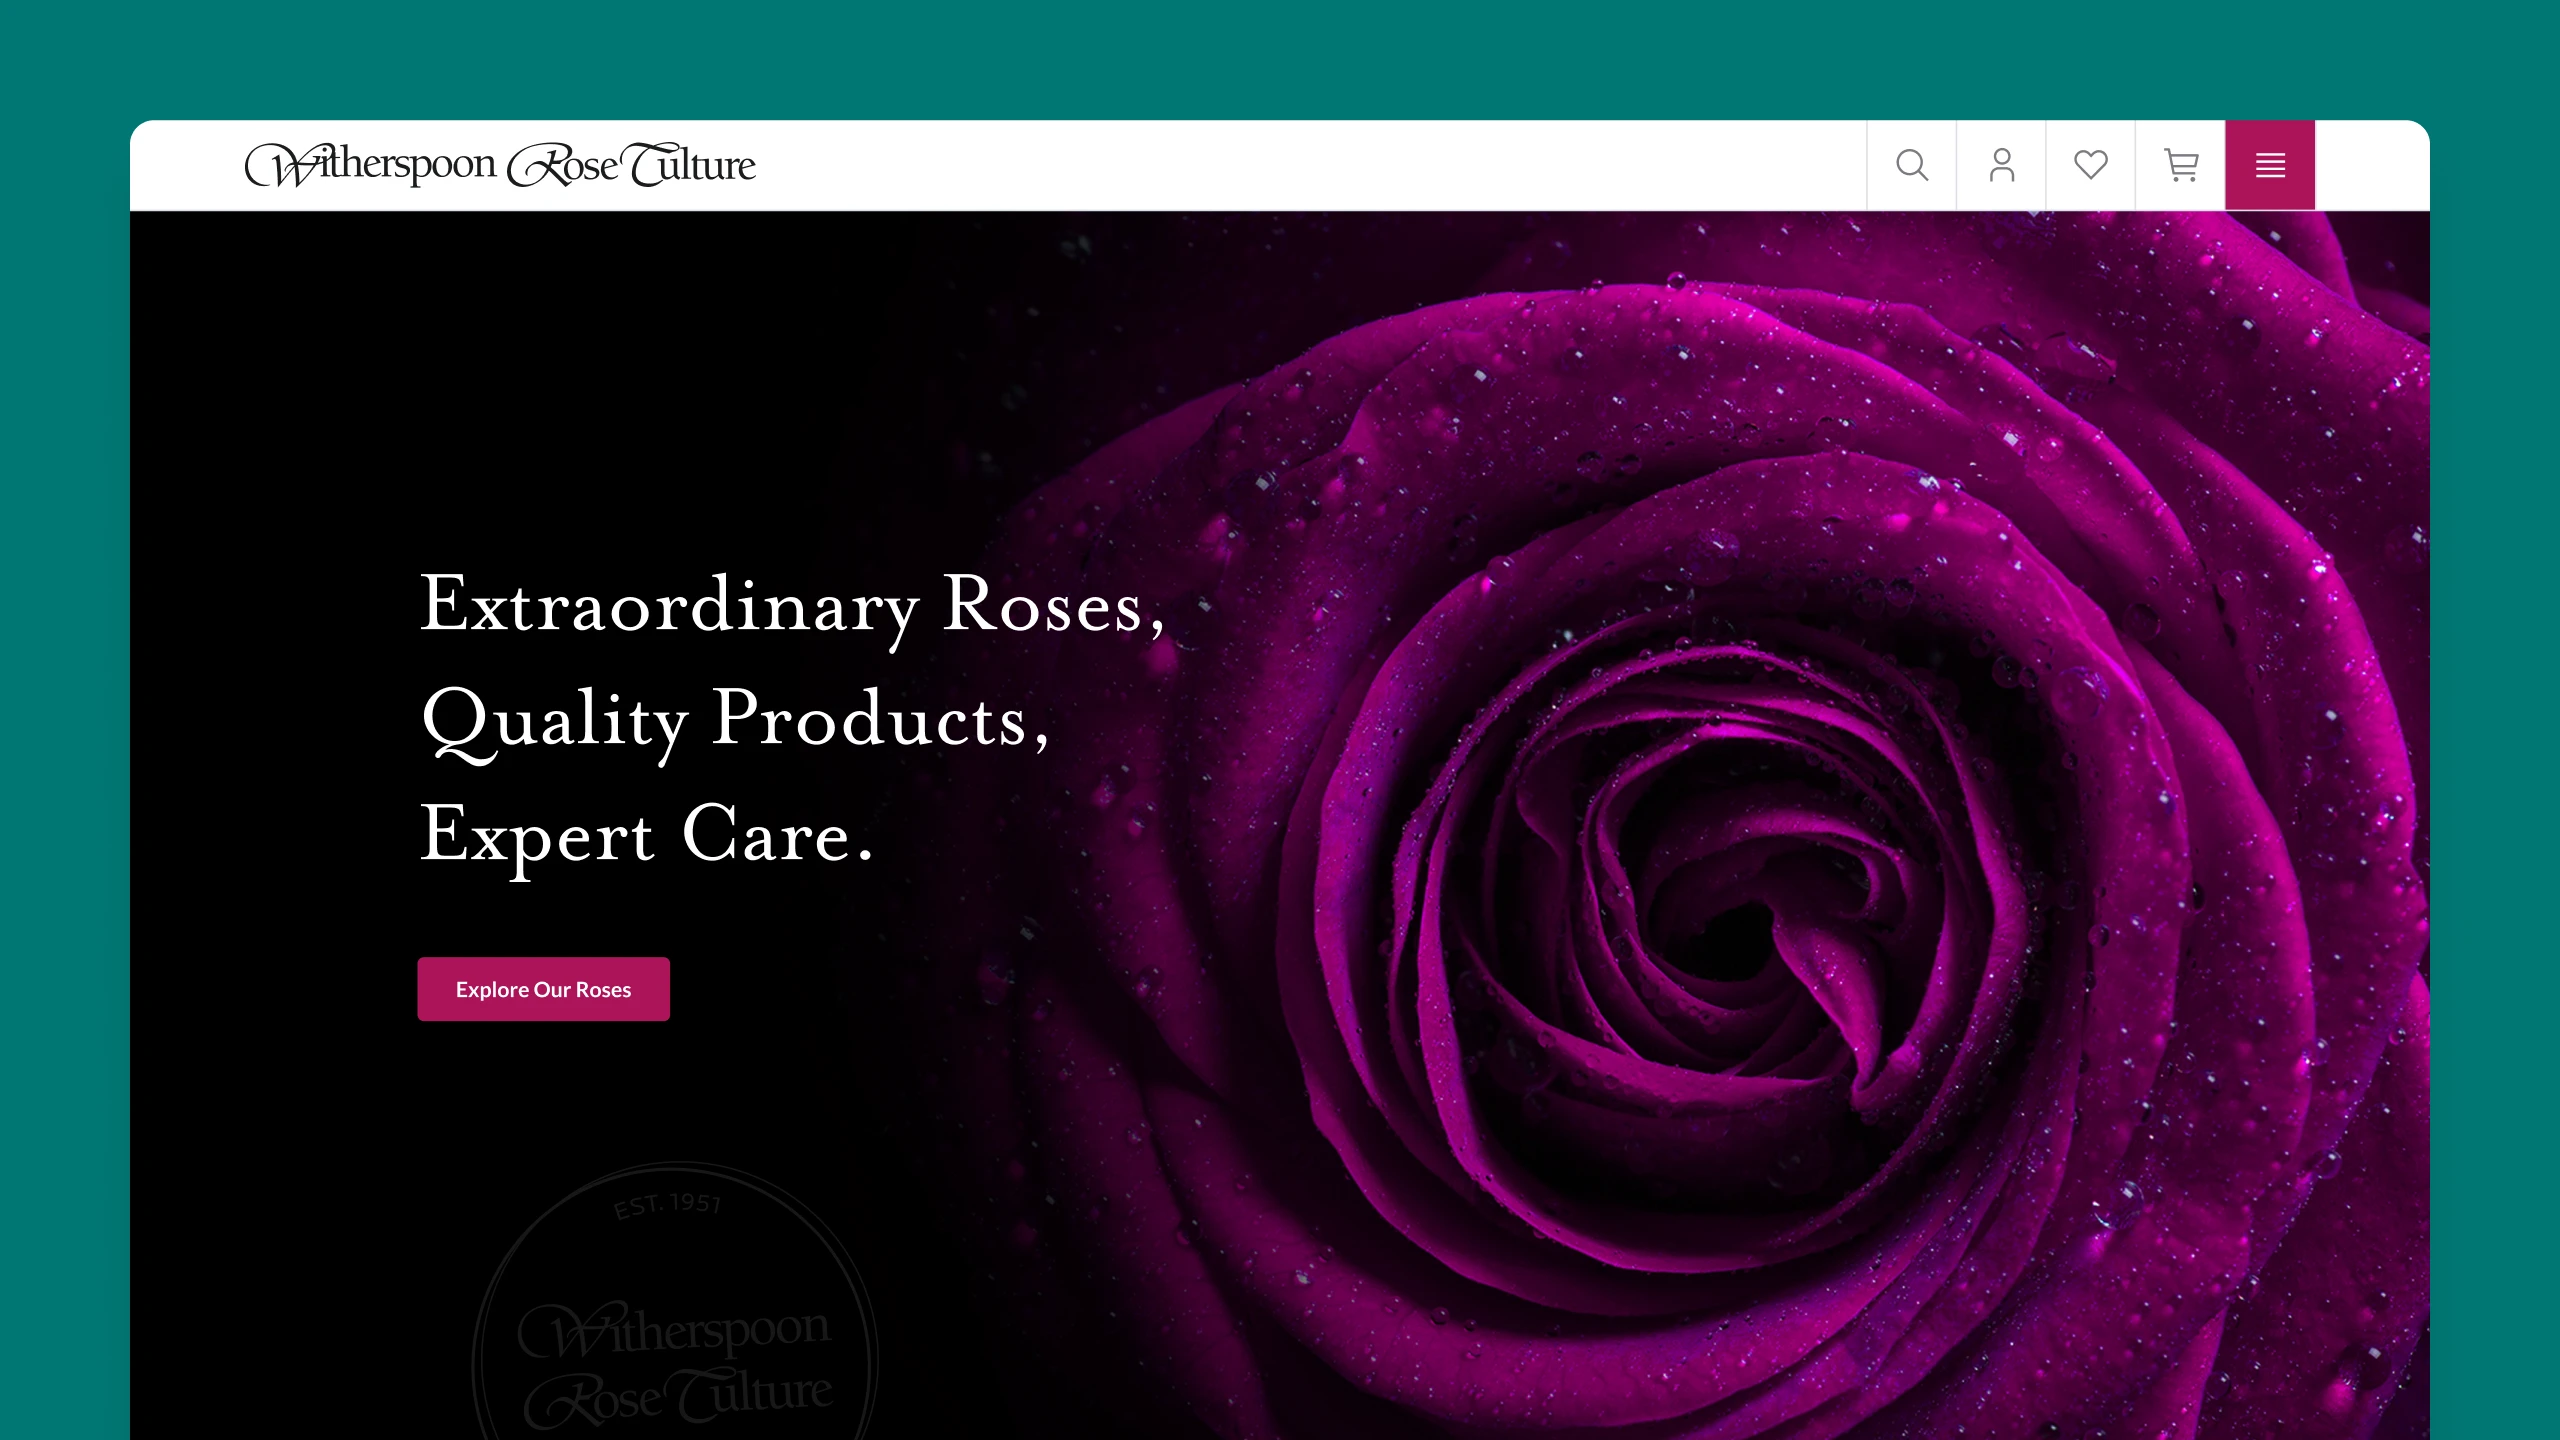Viewport: 2560px width, 1440px height.
Task: Click the Witherspoon Rose Culture header logo
Action: click(x=500, y=165)
